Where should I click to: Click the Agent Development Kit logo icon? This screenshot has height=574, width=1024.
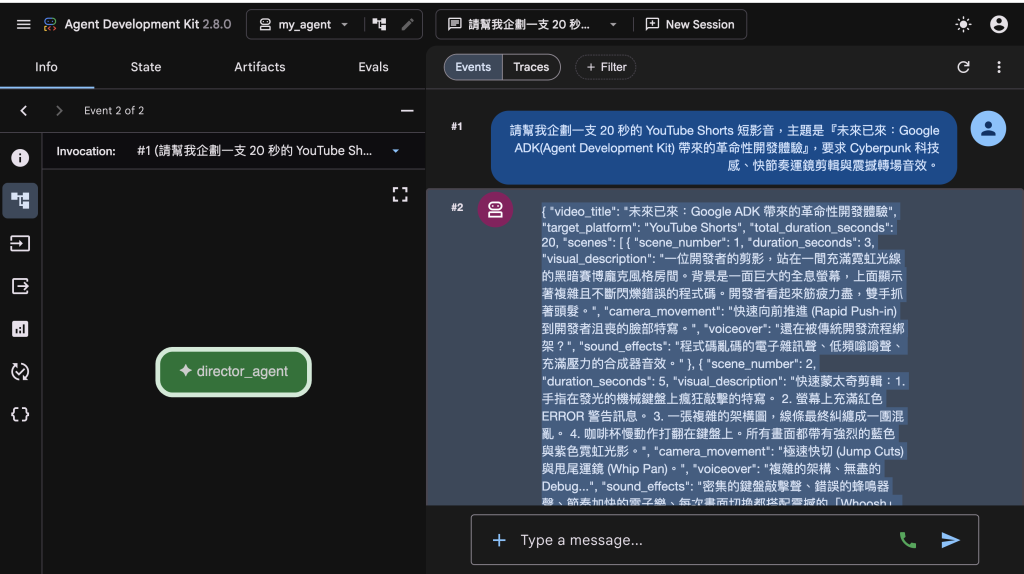click(x=50, y=25)
